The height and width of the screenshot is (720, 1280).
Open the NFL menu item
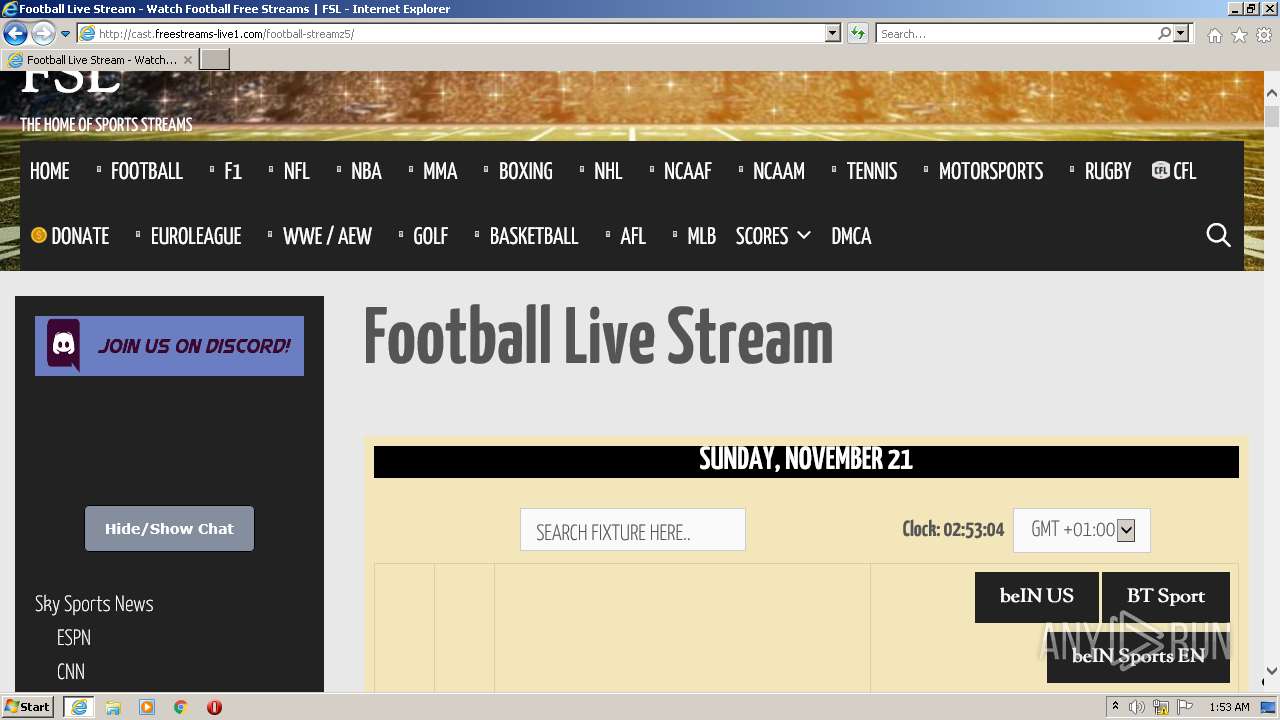click(297, 171)
